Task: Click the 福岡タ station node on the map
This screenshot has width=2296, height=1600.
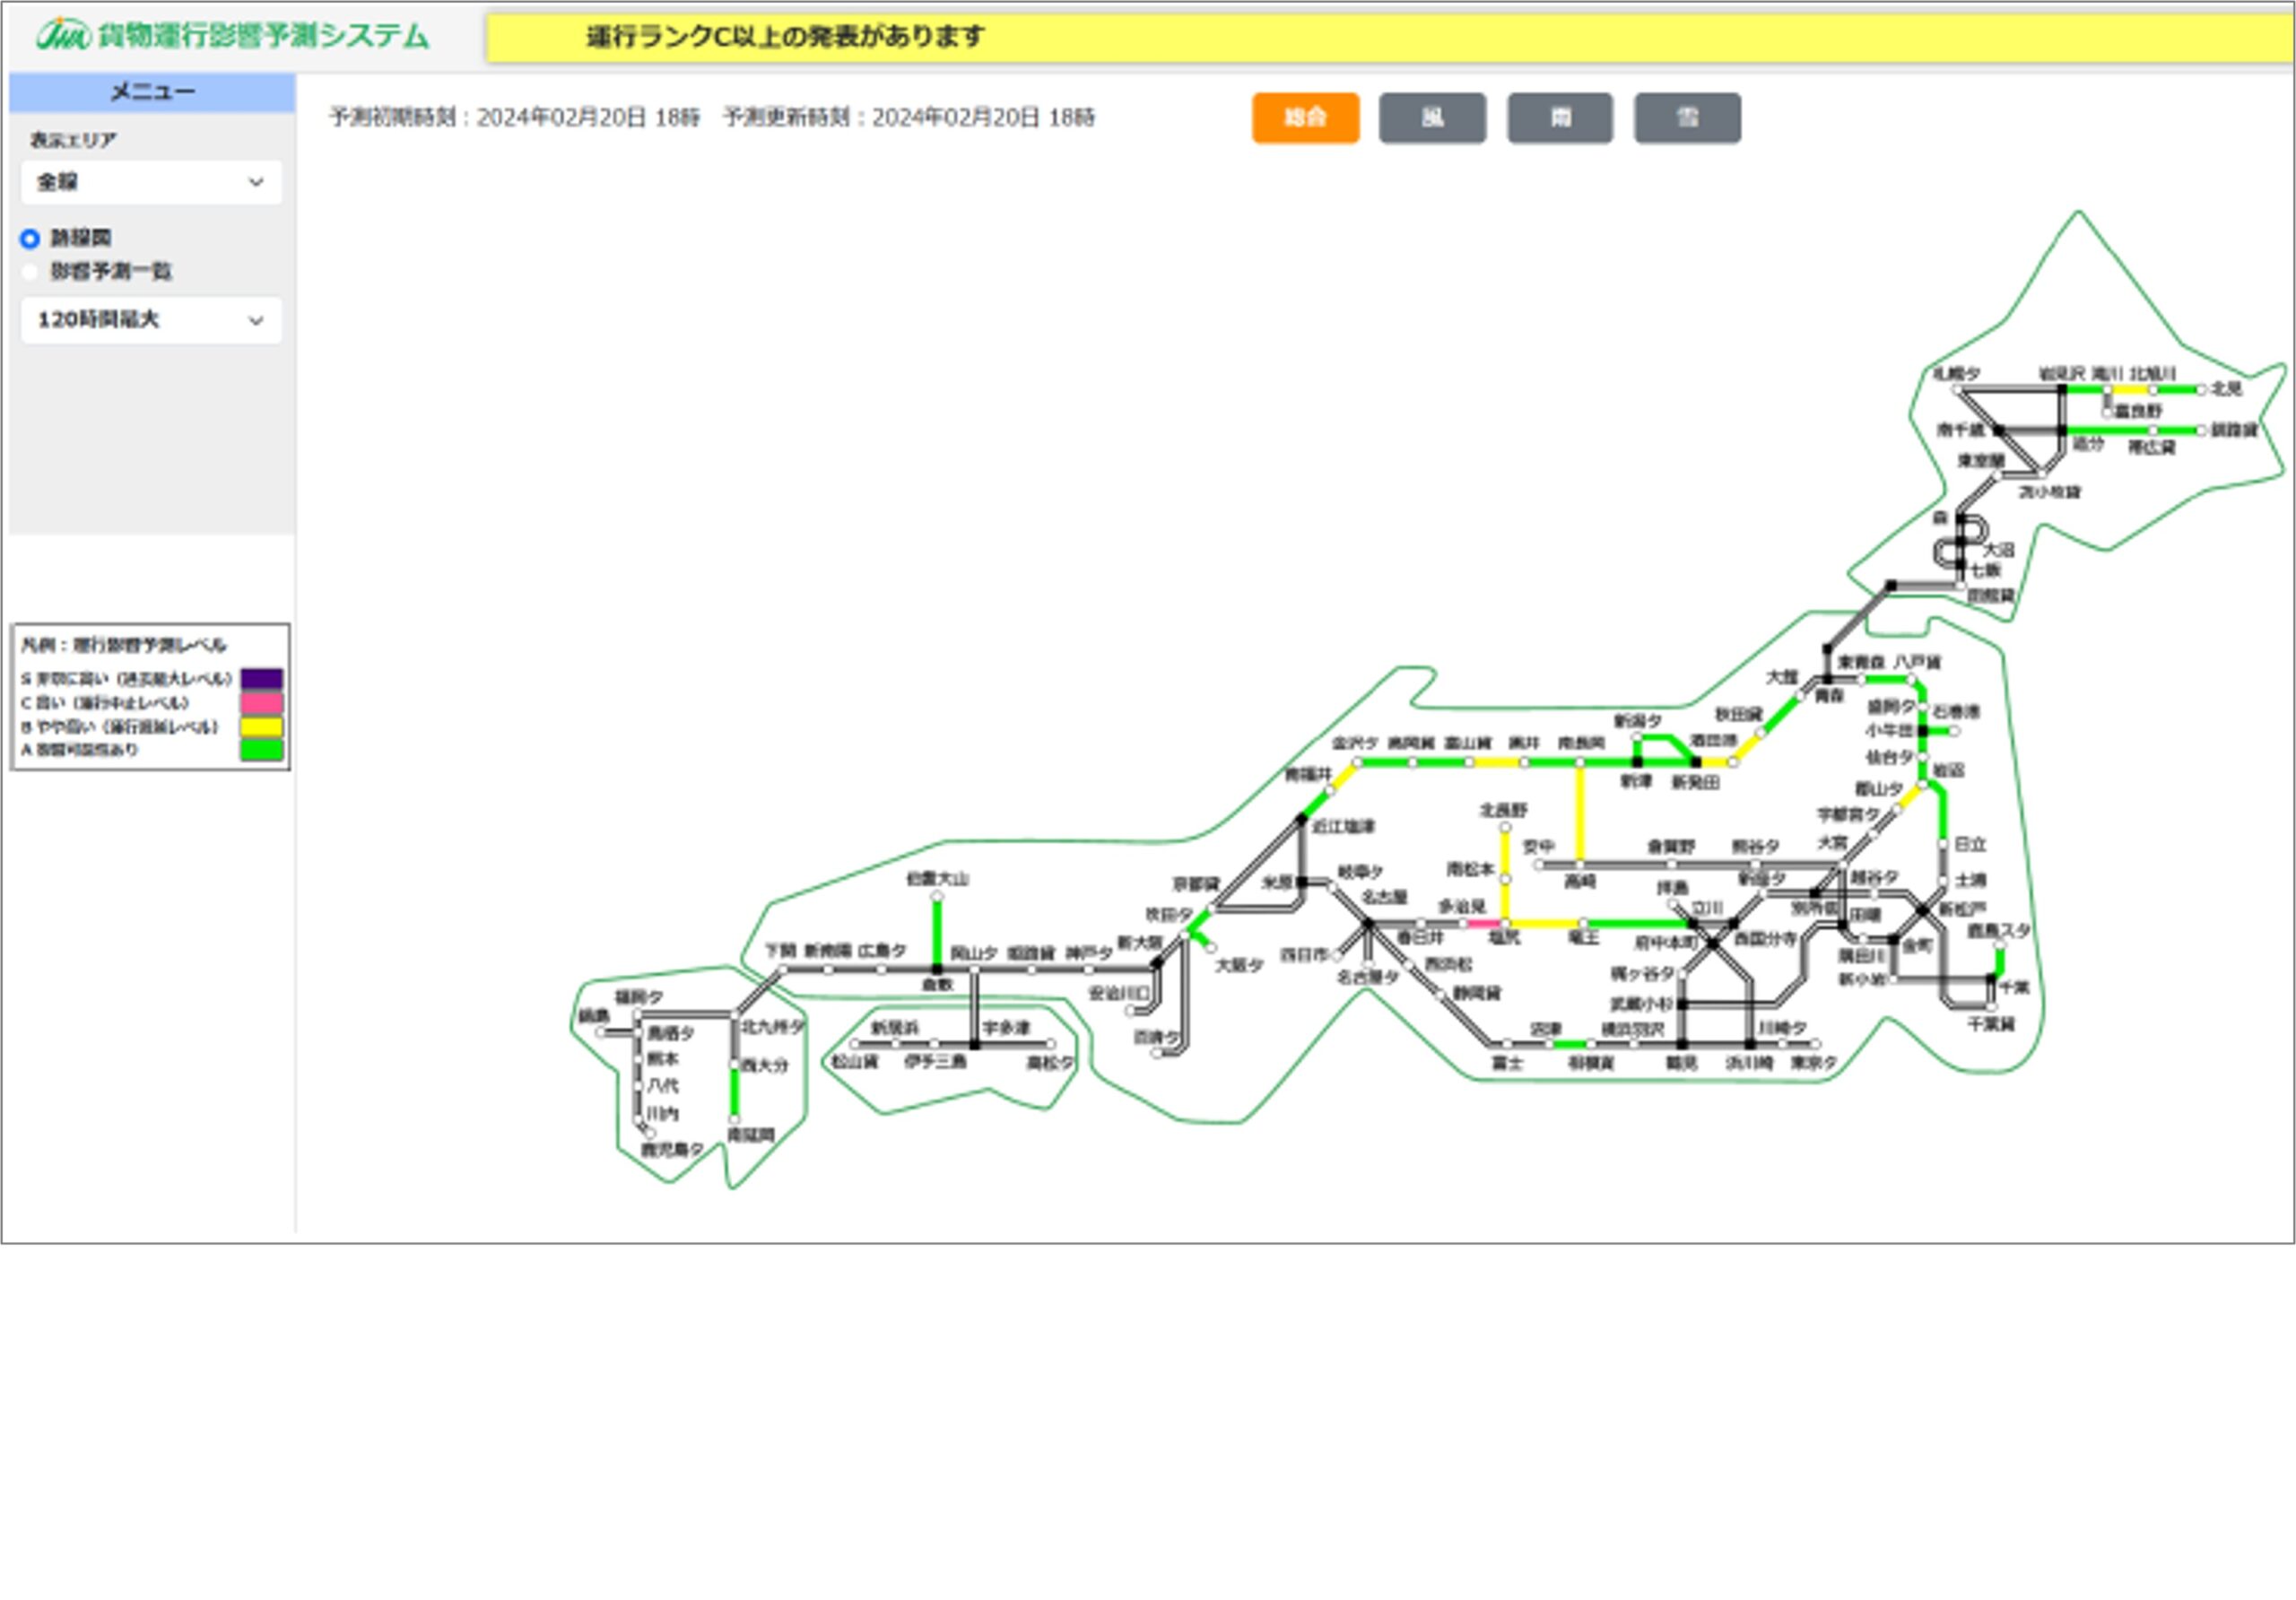Action: coord(638,1013)
